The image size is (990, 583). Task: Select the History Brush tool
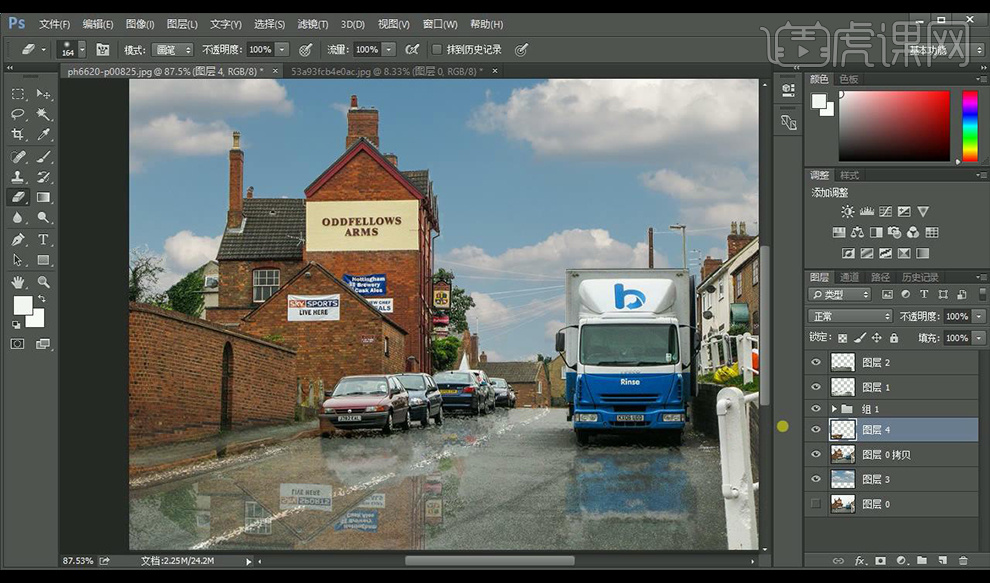pyautogui.click(x=43, y=177)
